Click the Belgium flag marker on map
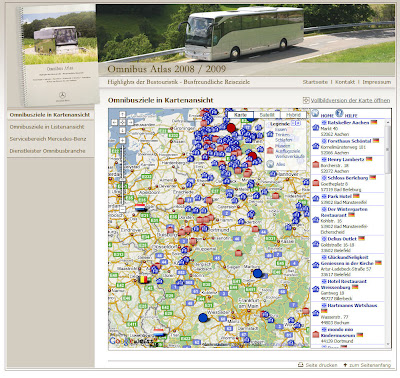Viewport: 400px width, 378px height. point(144,279)
